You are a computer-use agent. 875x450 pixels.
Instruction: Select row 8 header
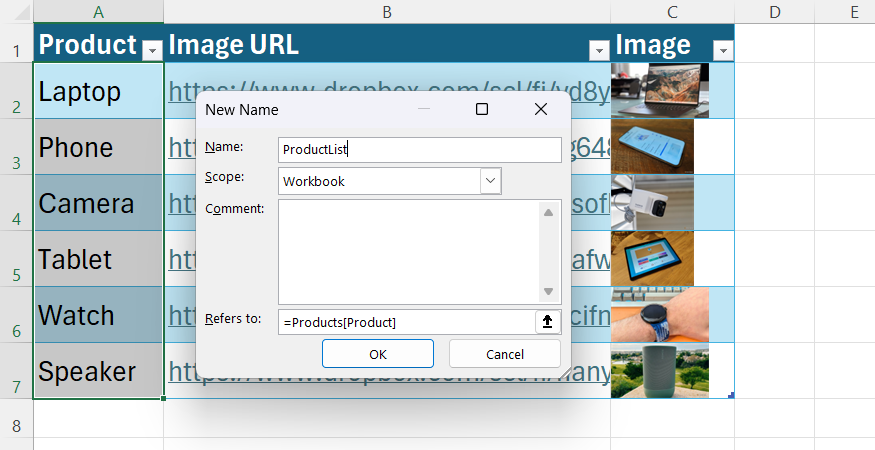tap(17, 419)
